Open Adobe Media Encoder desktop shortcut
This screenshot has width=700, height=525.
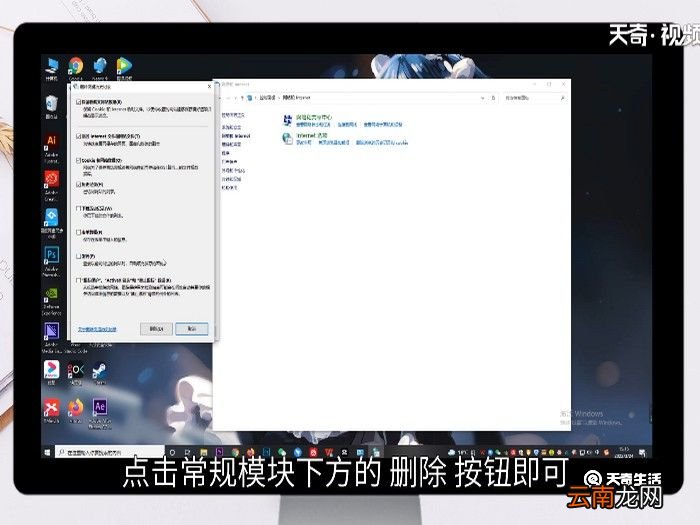click(52, 338)
